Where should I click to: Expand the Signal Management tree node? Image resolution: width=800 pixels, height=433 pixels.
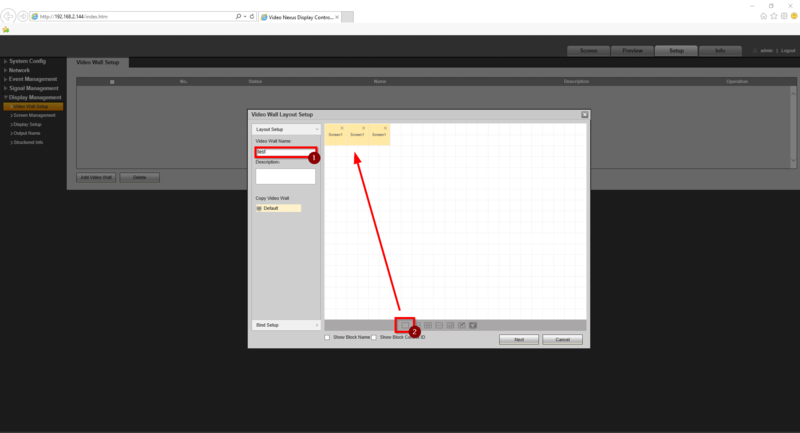pos(5,88)
